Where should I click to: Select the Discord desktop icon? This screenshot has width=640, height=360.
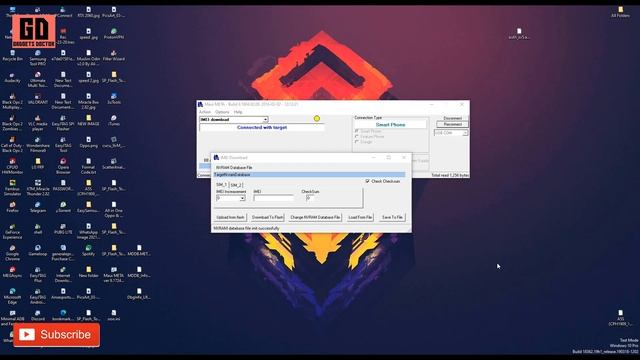(38, 316)
